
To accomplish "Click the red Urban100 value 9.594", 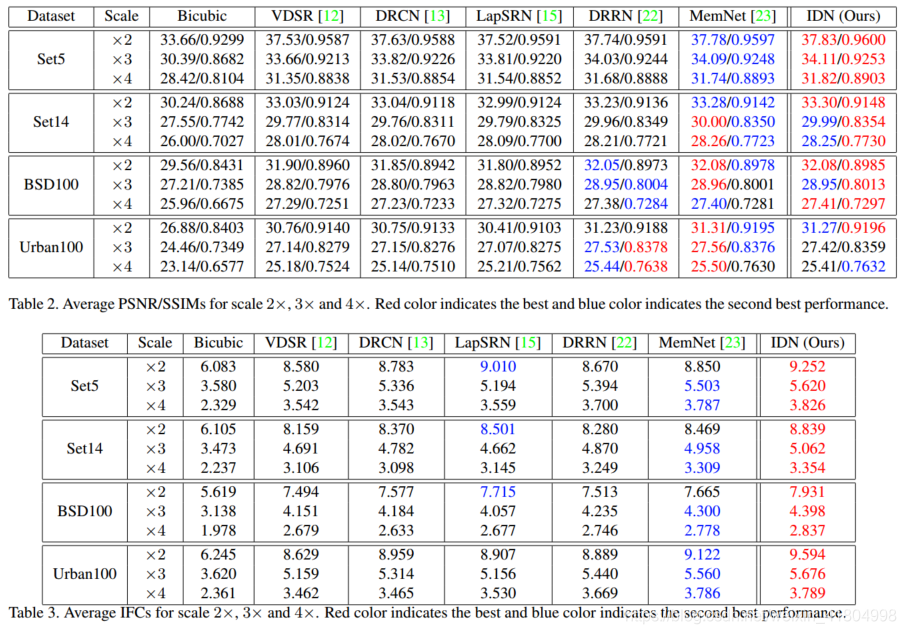I will pos(807,555).
